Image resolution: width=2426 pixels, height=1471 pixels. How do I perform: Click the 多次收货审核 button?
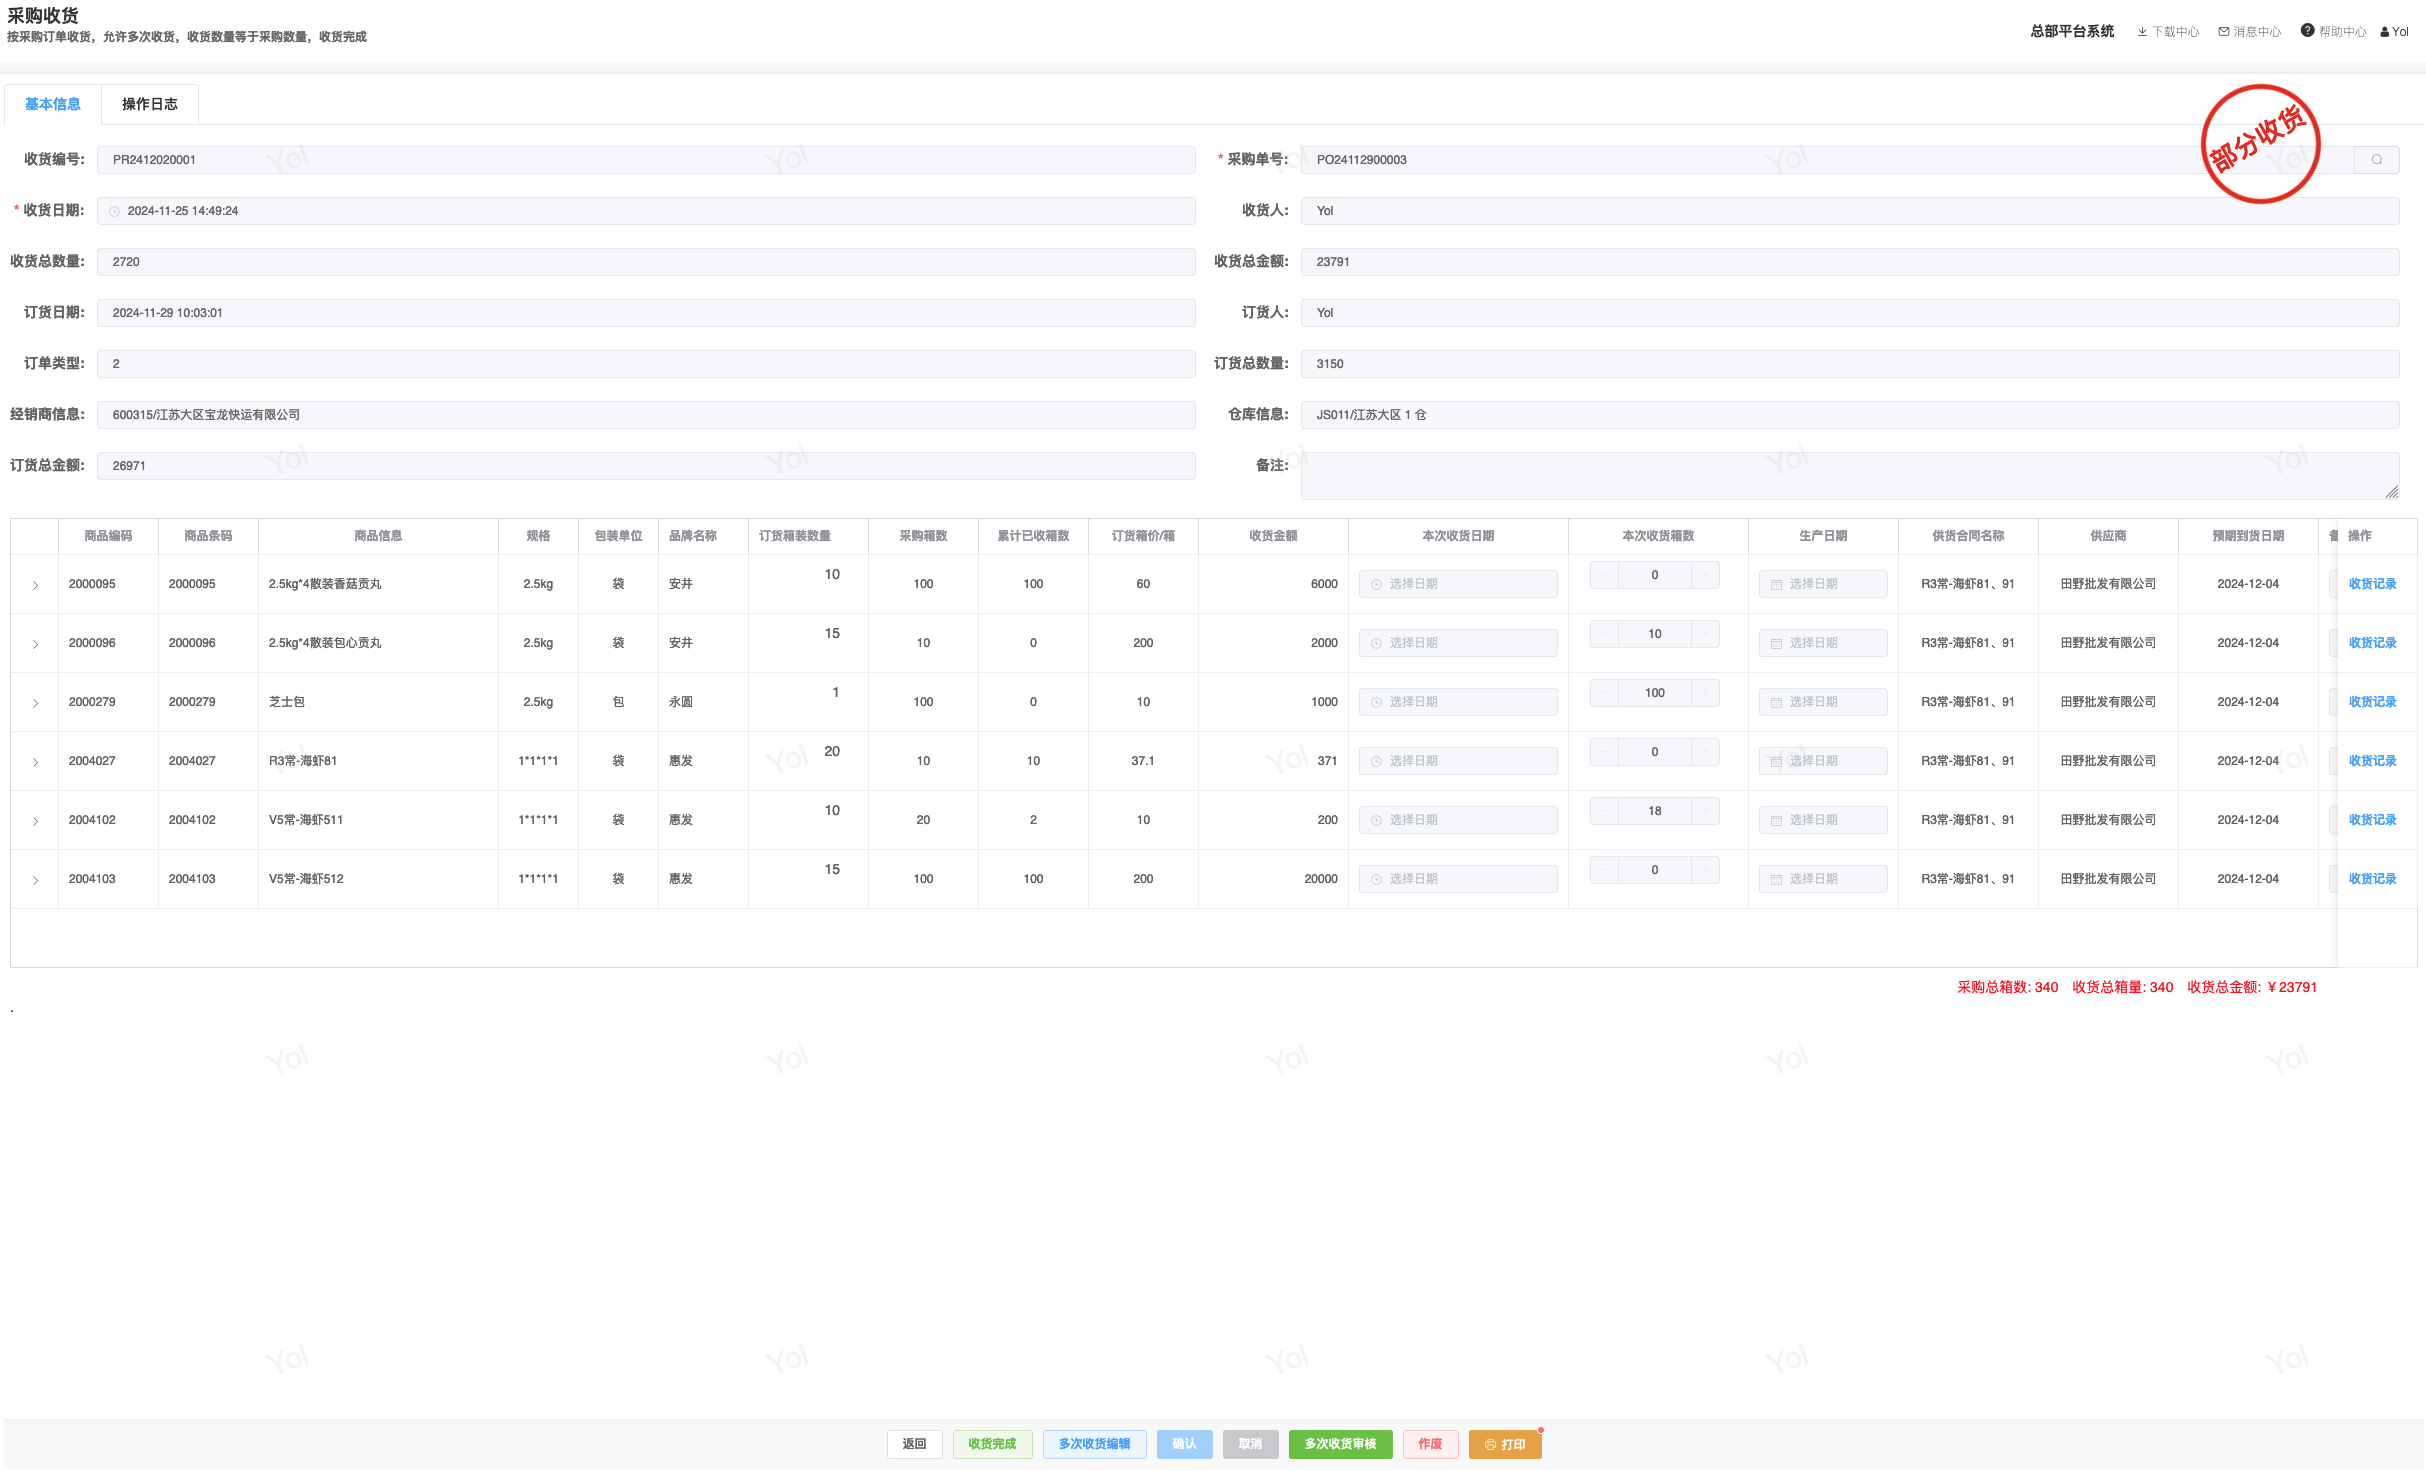(1339, 1444)
